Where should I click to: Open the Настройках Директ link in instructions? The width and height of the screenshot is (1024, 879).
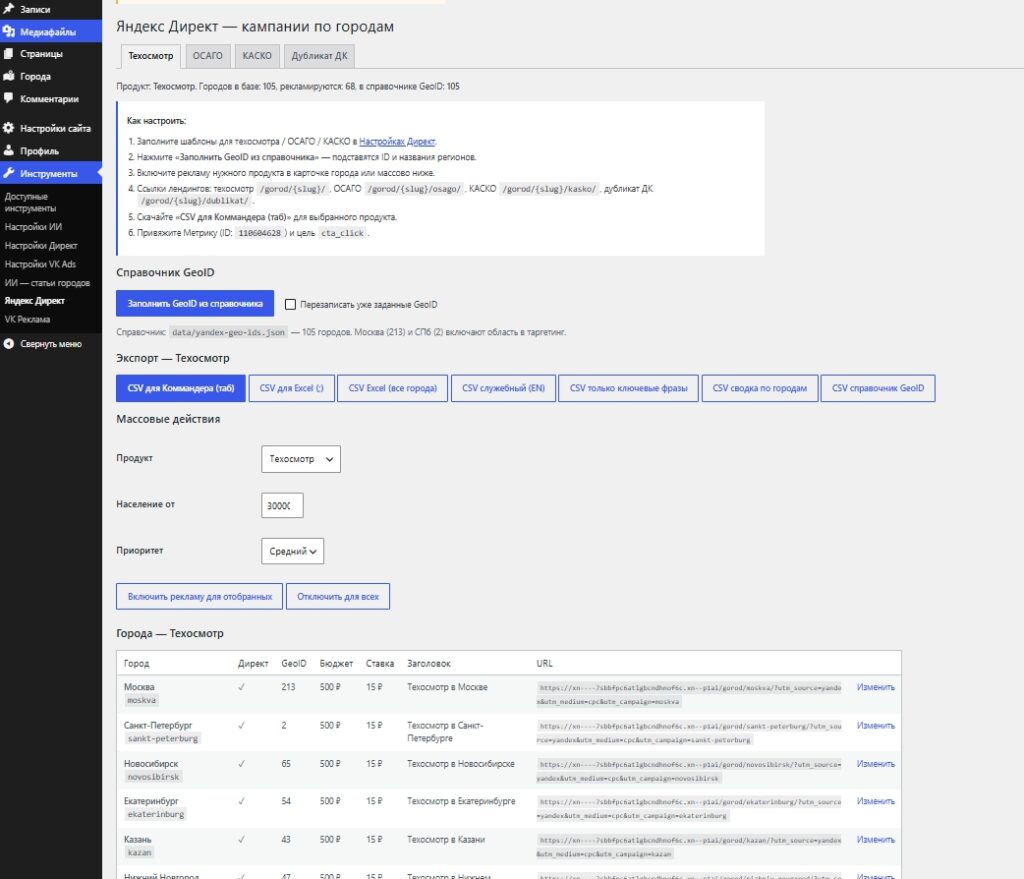397,142
